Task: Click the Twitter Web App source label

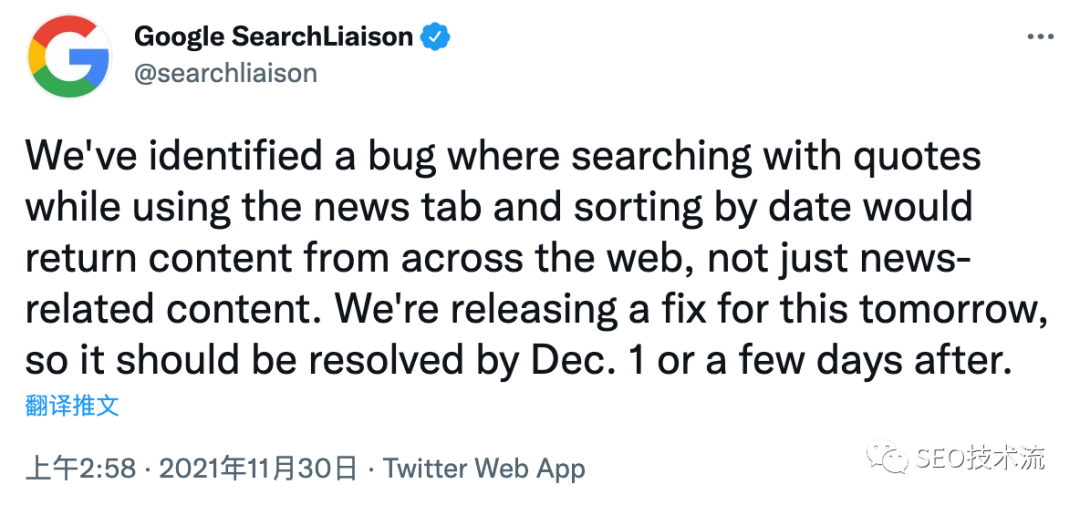Action: point(484,467)
